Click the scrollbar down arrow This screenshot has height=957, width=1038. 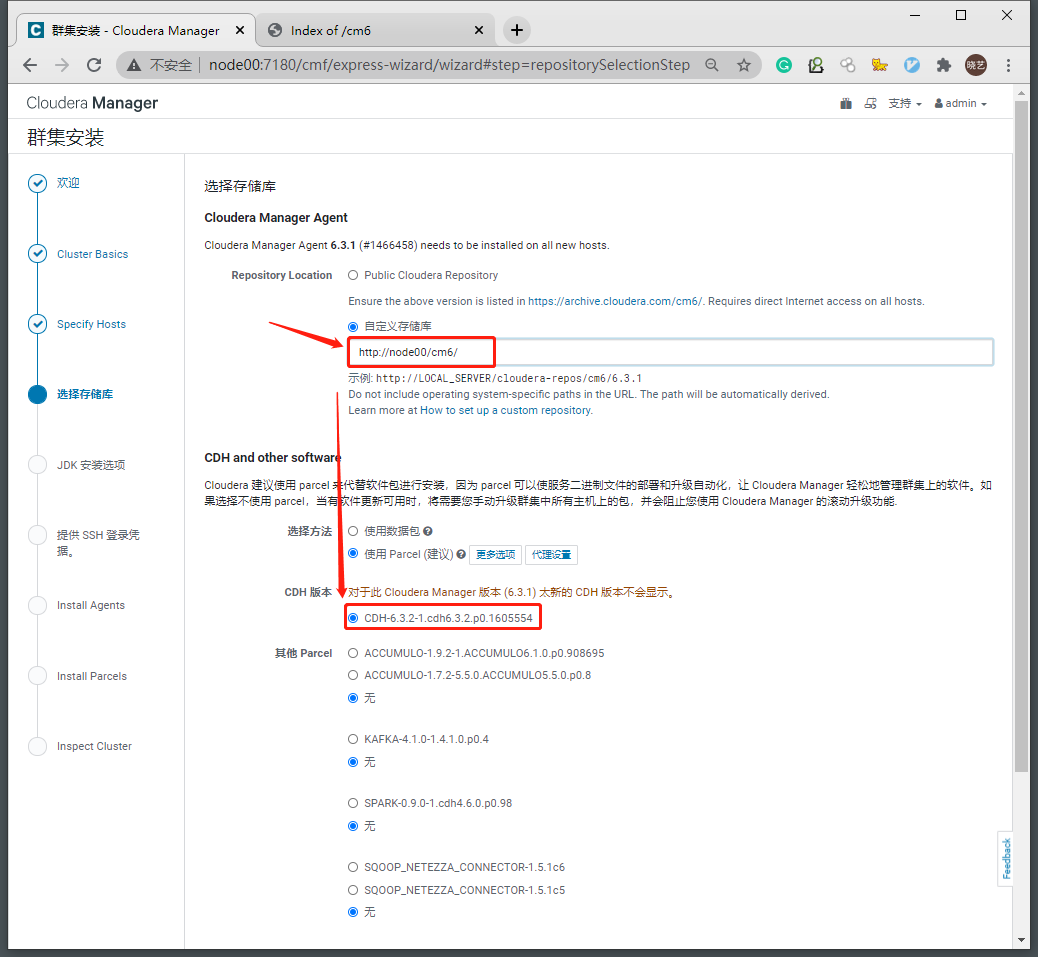tap(1021, 940)
